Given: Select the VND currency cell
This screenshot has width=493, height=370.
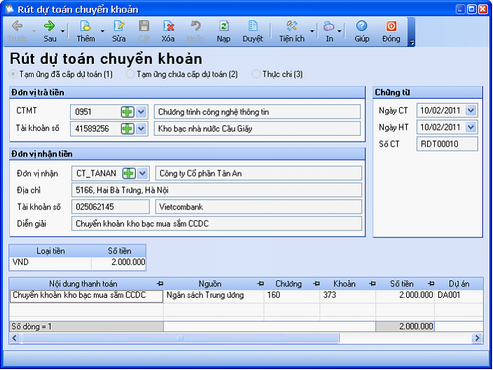Looking at the screenshot, I should coord(50,262).
